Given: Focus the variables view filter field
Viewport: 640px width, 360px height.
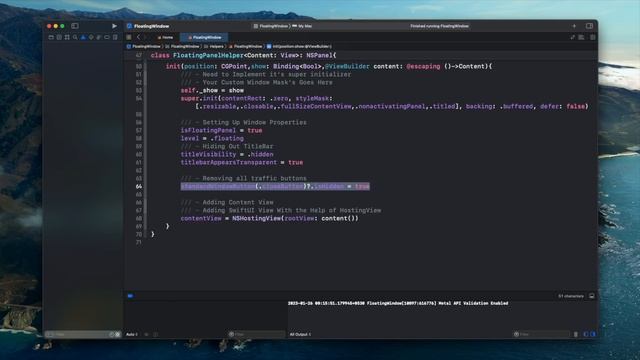Looking at the screenshot, I should point(256,334).
